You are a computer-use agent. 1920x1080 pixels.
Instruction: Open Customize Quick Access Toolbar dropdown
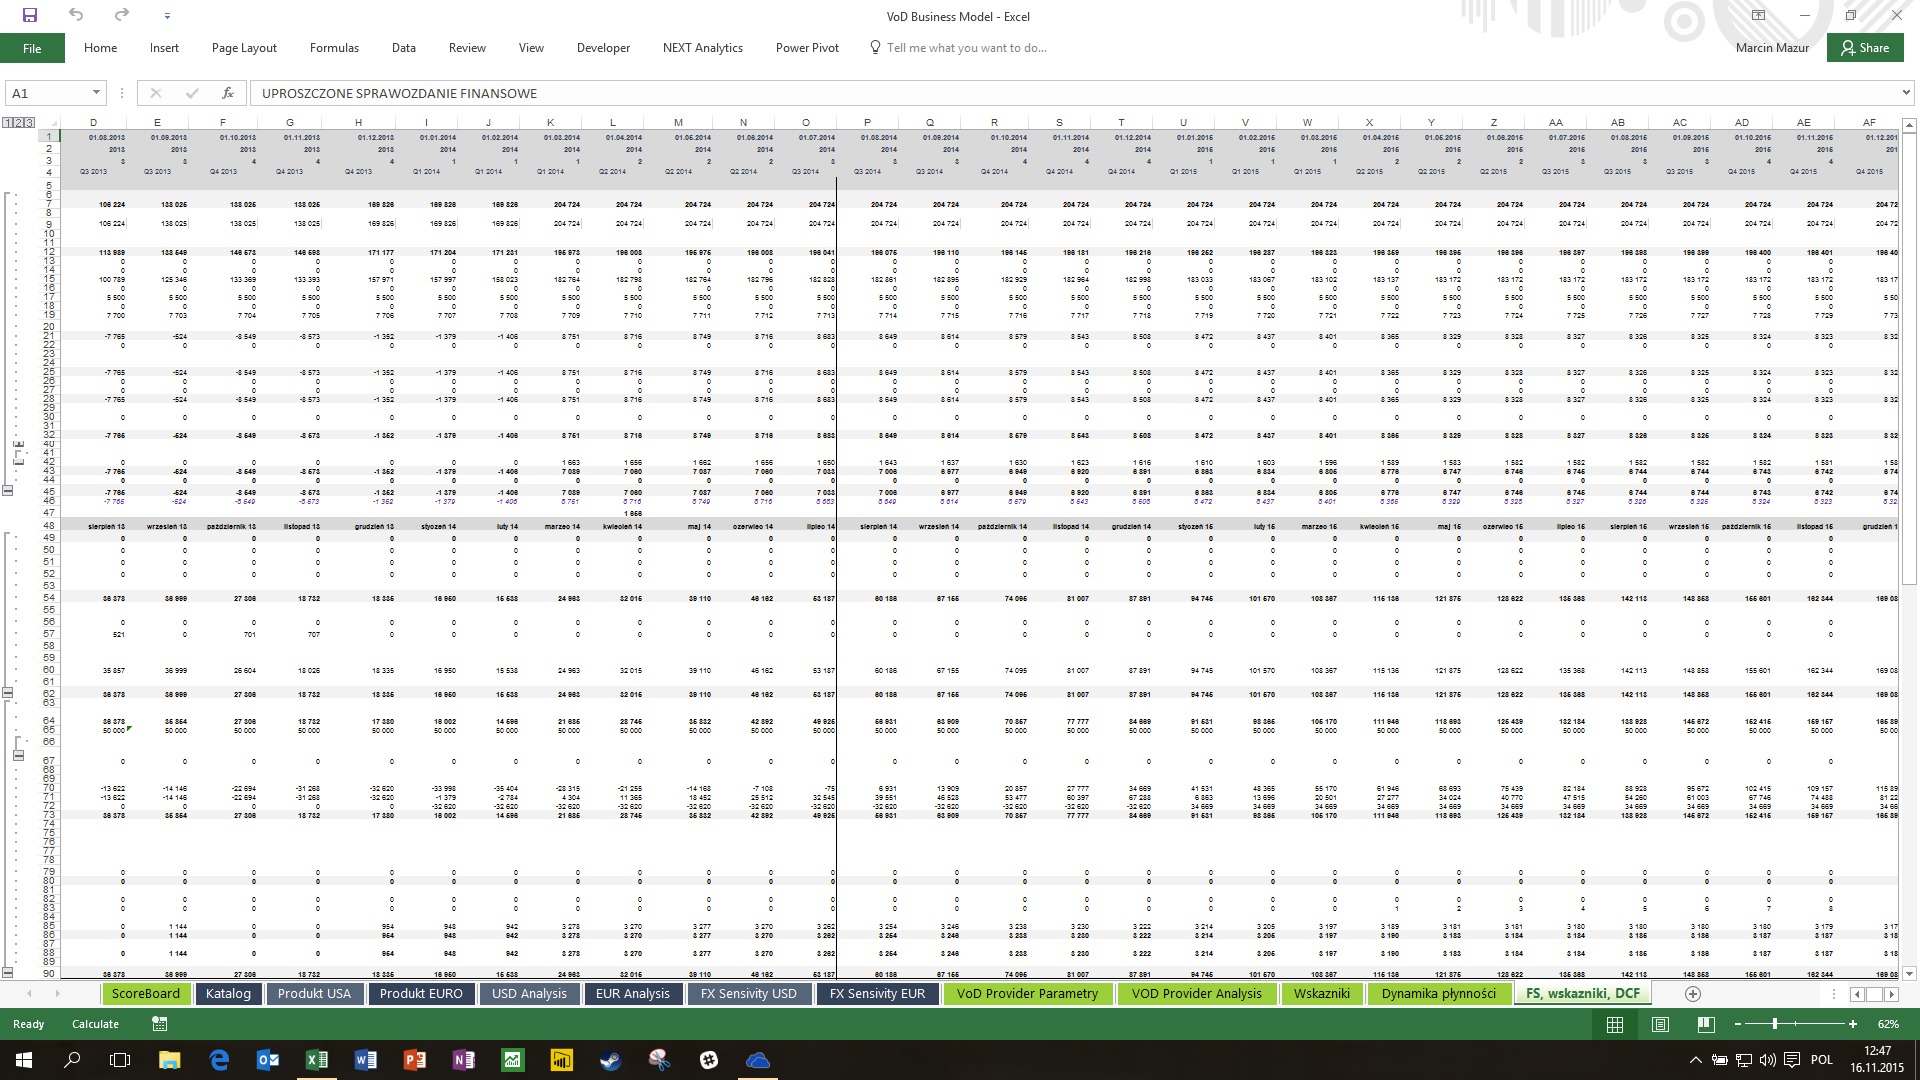[167, 16]
